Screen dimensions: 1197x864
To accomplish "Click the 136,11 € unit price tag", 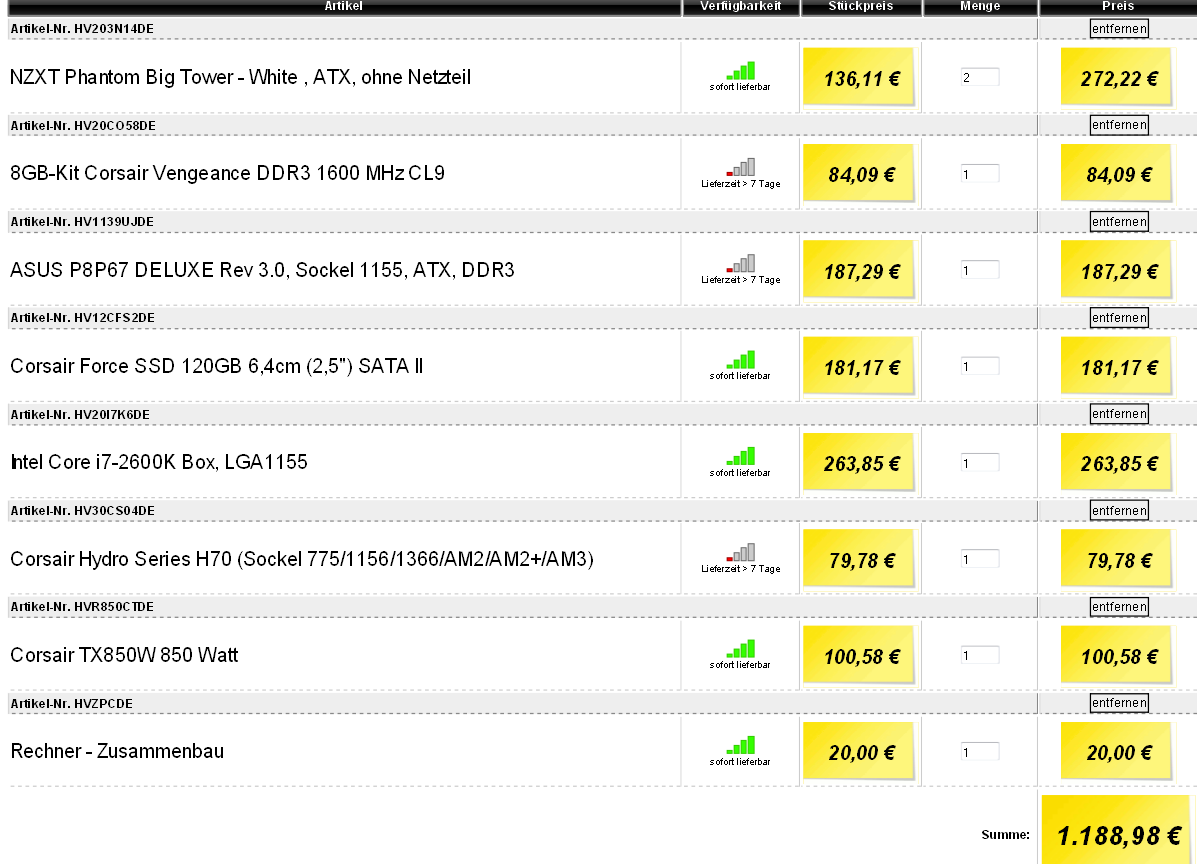I will (x=859, y=77).
